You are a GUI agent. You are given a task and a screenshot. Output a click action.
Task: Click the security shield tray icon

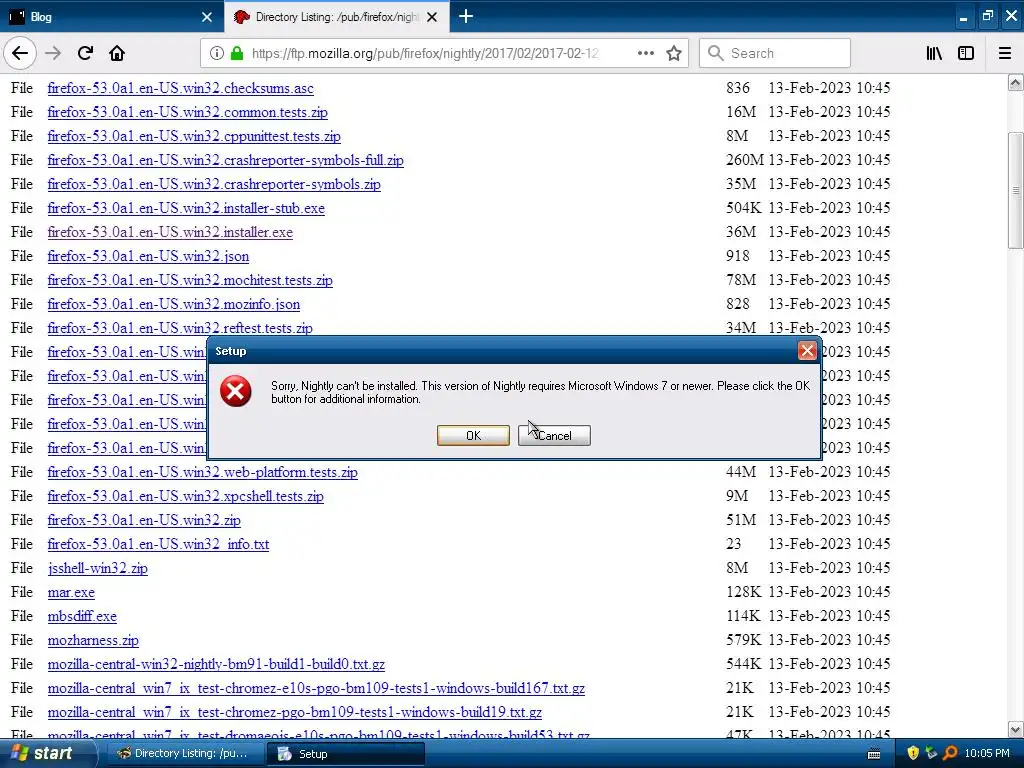[x=913, y=753]
